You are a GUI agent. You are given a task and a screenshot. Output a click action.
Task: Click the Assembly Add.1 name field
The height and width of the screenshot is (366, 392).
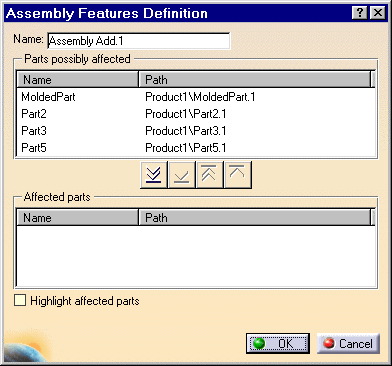139,41
